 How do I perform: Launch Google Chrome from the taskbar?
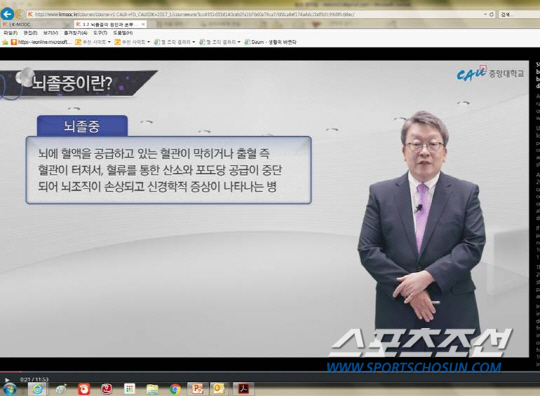tap(175, 389)
